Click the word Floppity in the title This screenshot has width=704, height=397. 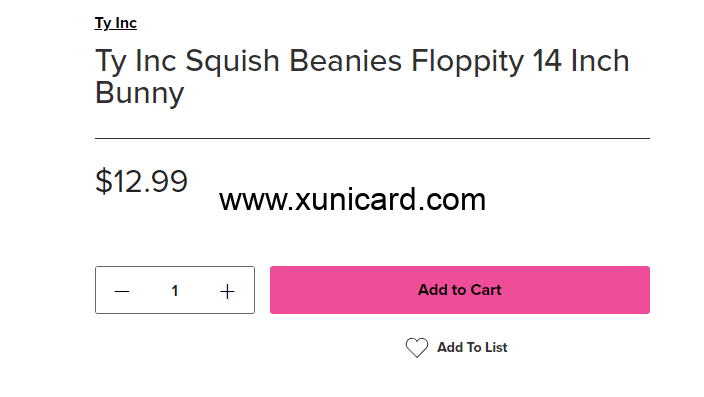pos(467,62)
